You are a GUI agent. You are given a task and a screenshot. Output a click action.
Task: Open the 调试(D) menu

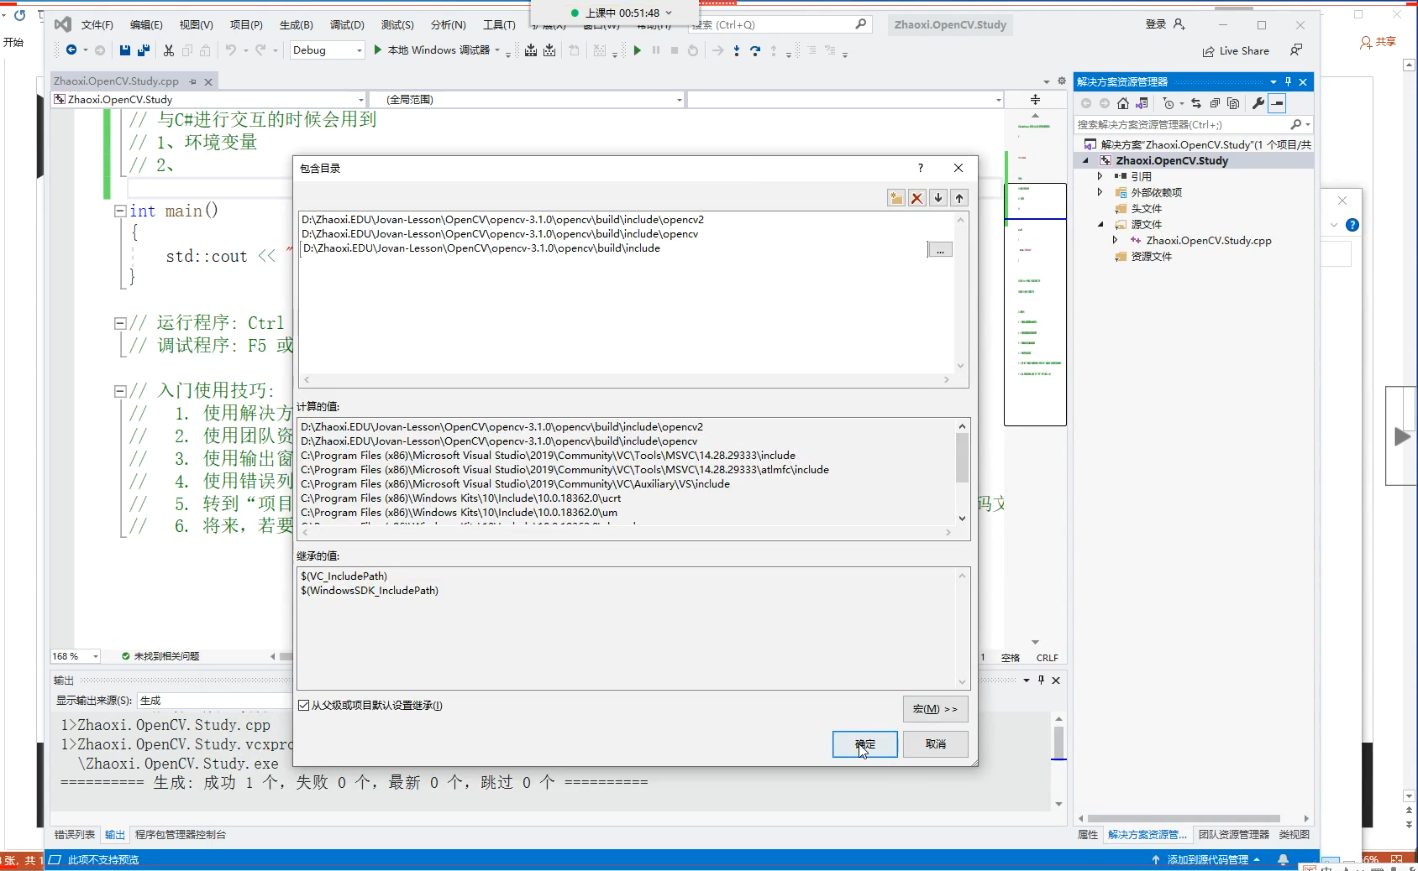click(347, 25)
